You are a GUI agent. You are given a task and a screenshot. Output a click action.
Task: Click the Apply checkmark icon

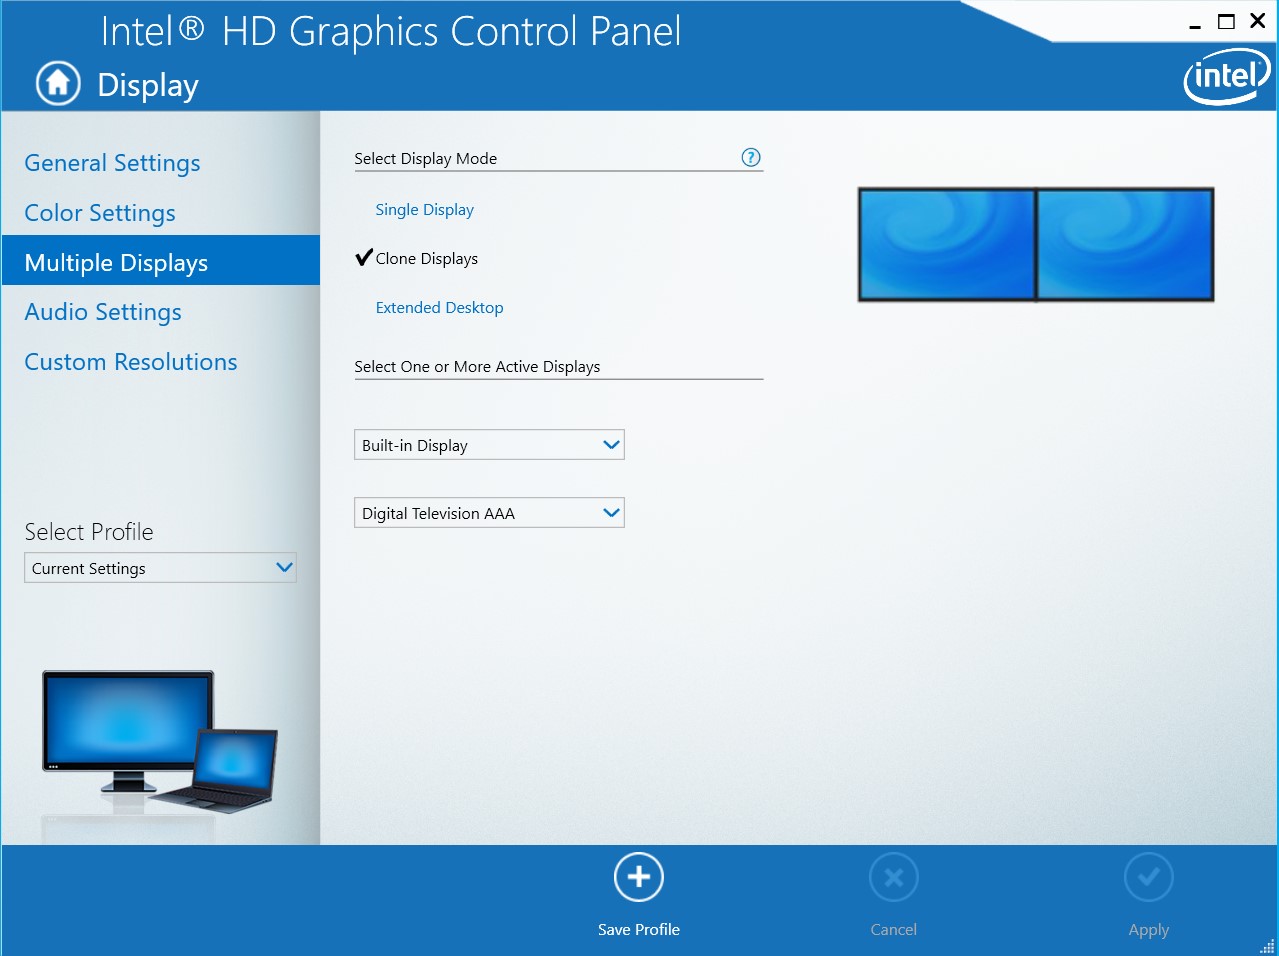(1148, 876)
